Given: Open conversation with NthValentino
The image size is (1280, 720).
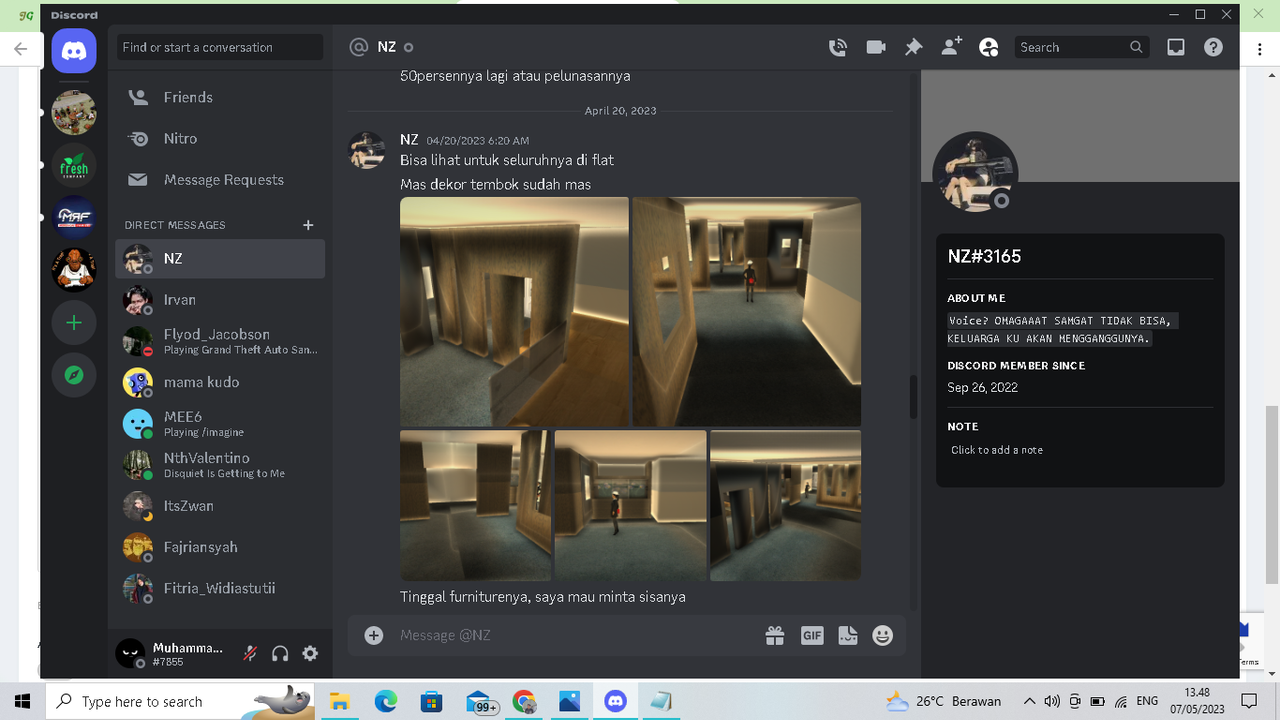Looking at the screenshot, I should pos(220,465).
